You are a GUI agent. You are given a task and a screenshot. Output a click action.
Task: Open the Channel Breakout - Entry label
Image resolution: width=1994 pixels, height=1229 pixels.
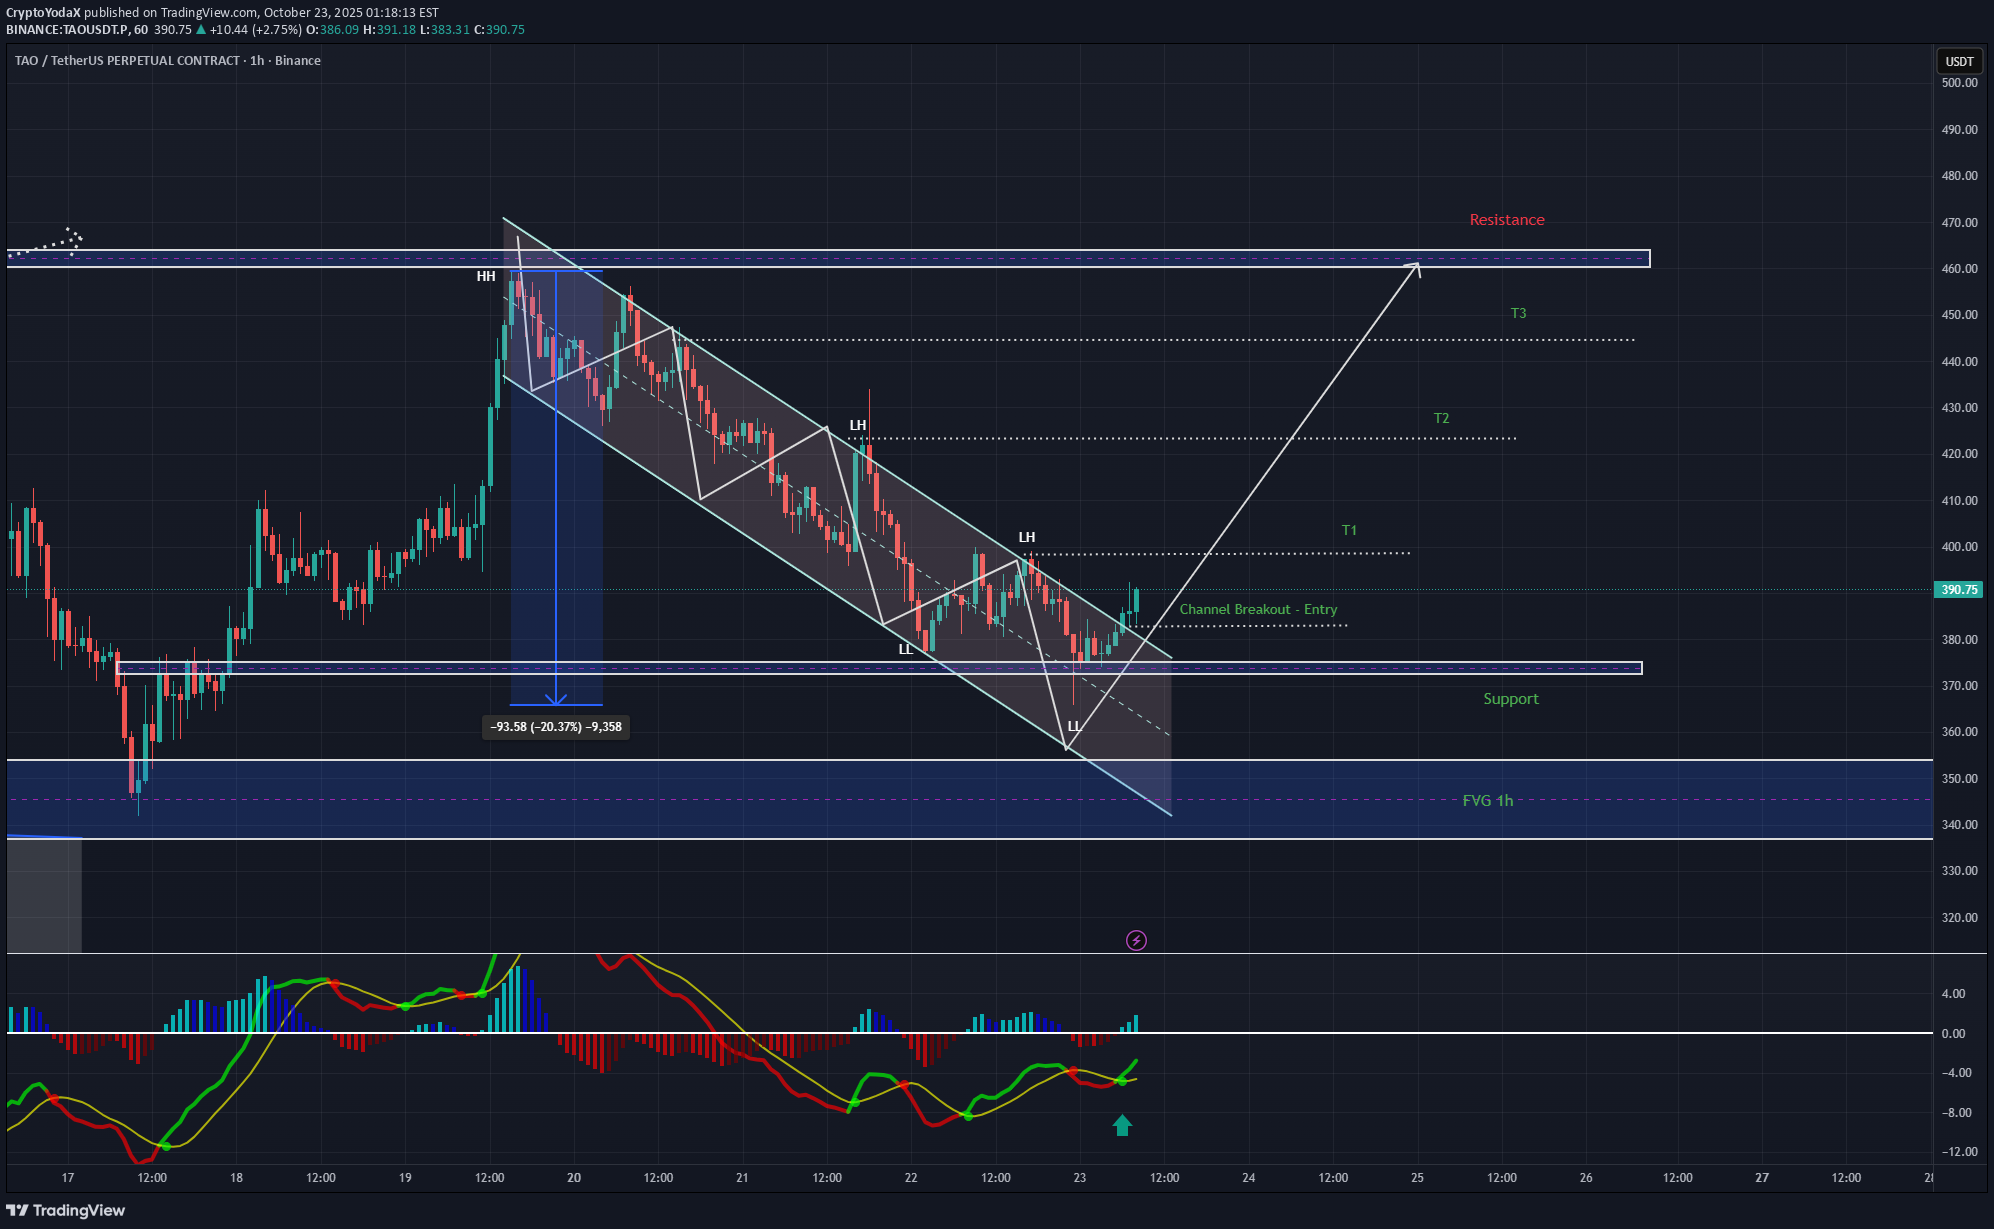[1260, 608]
